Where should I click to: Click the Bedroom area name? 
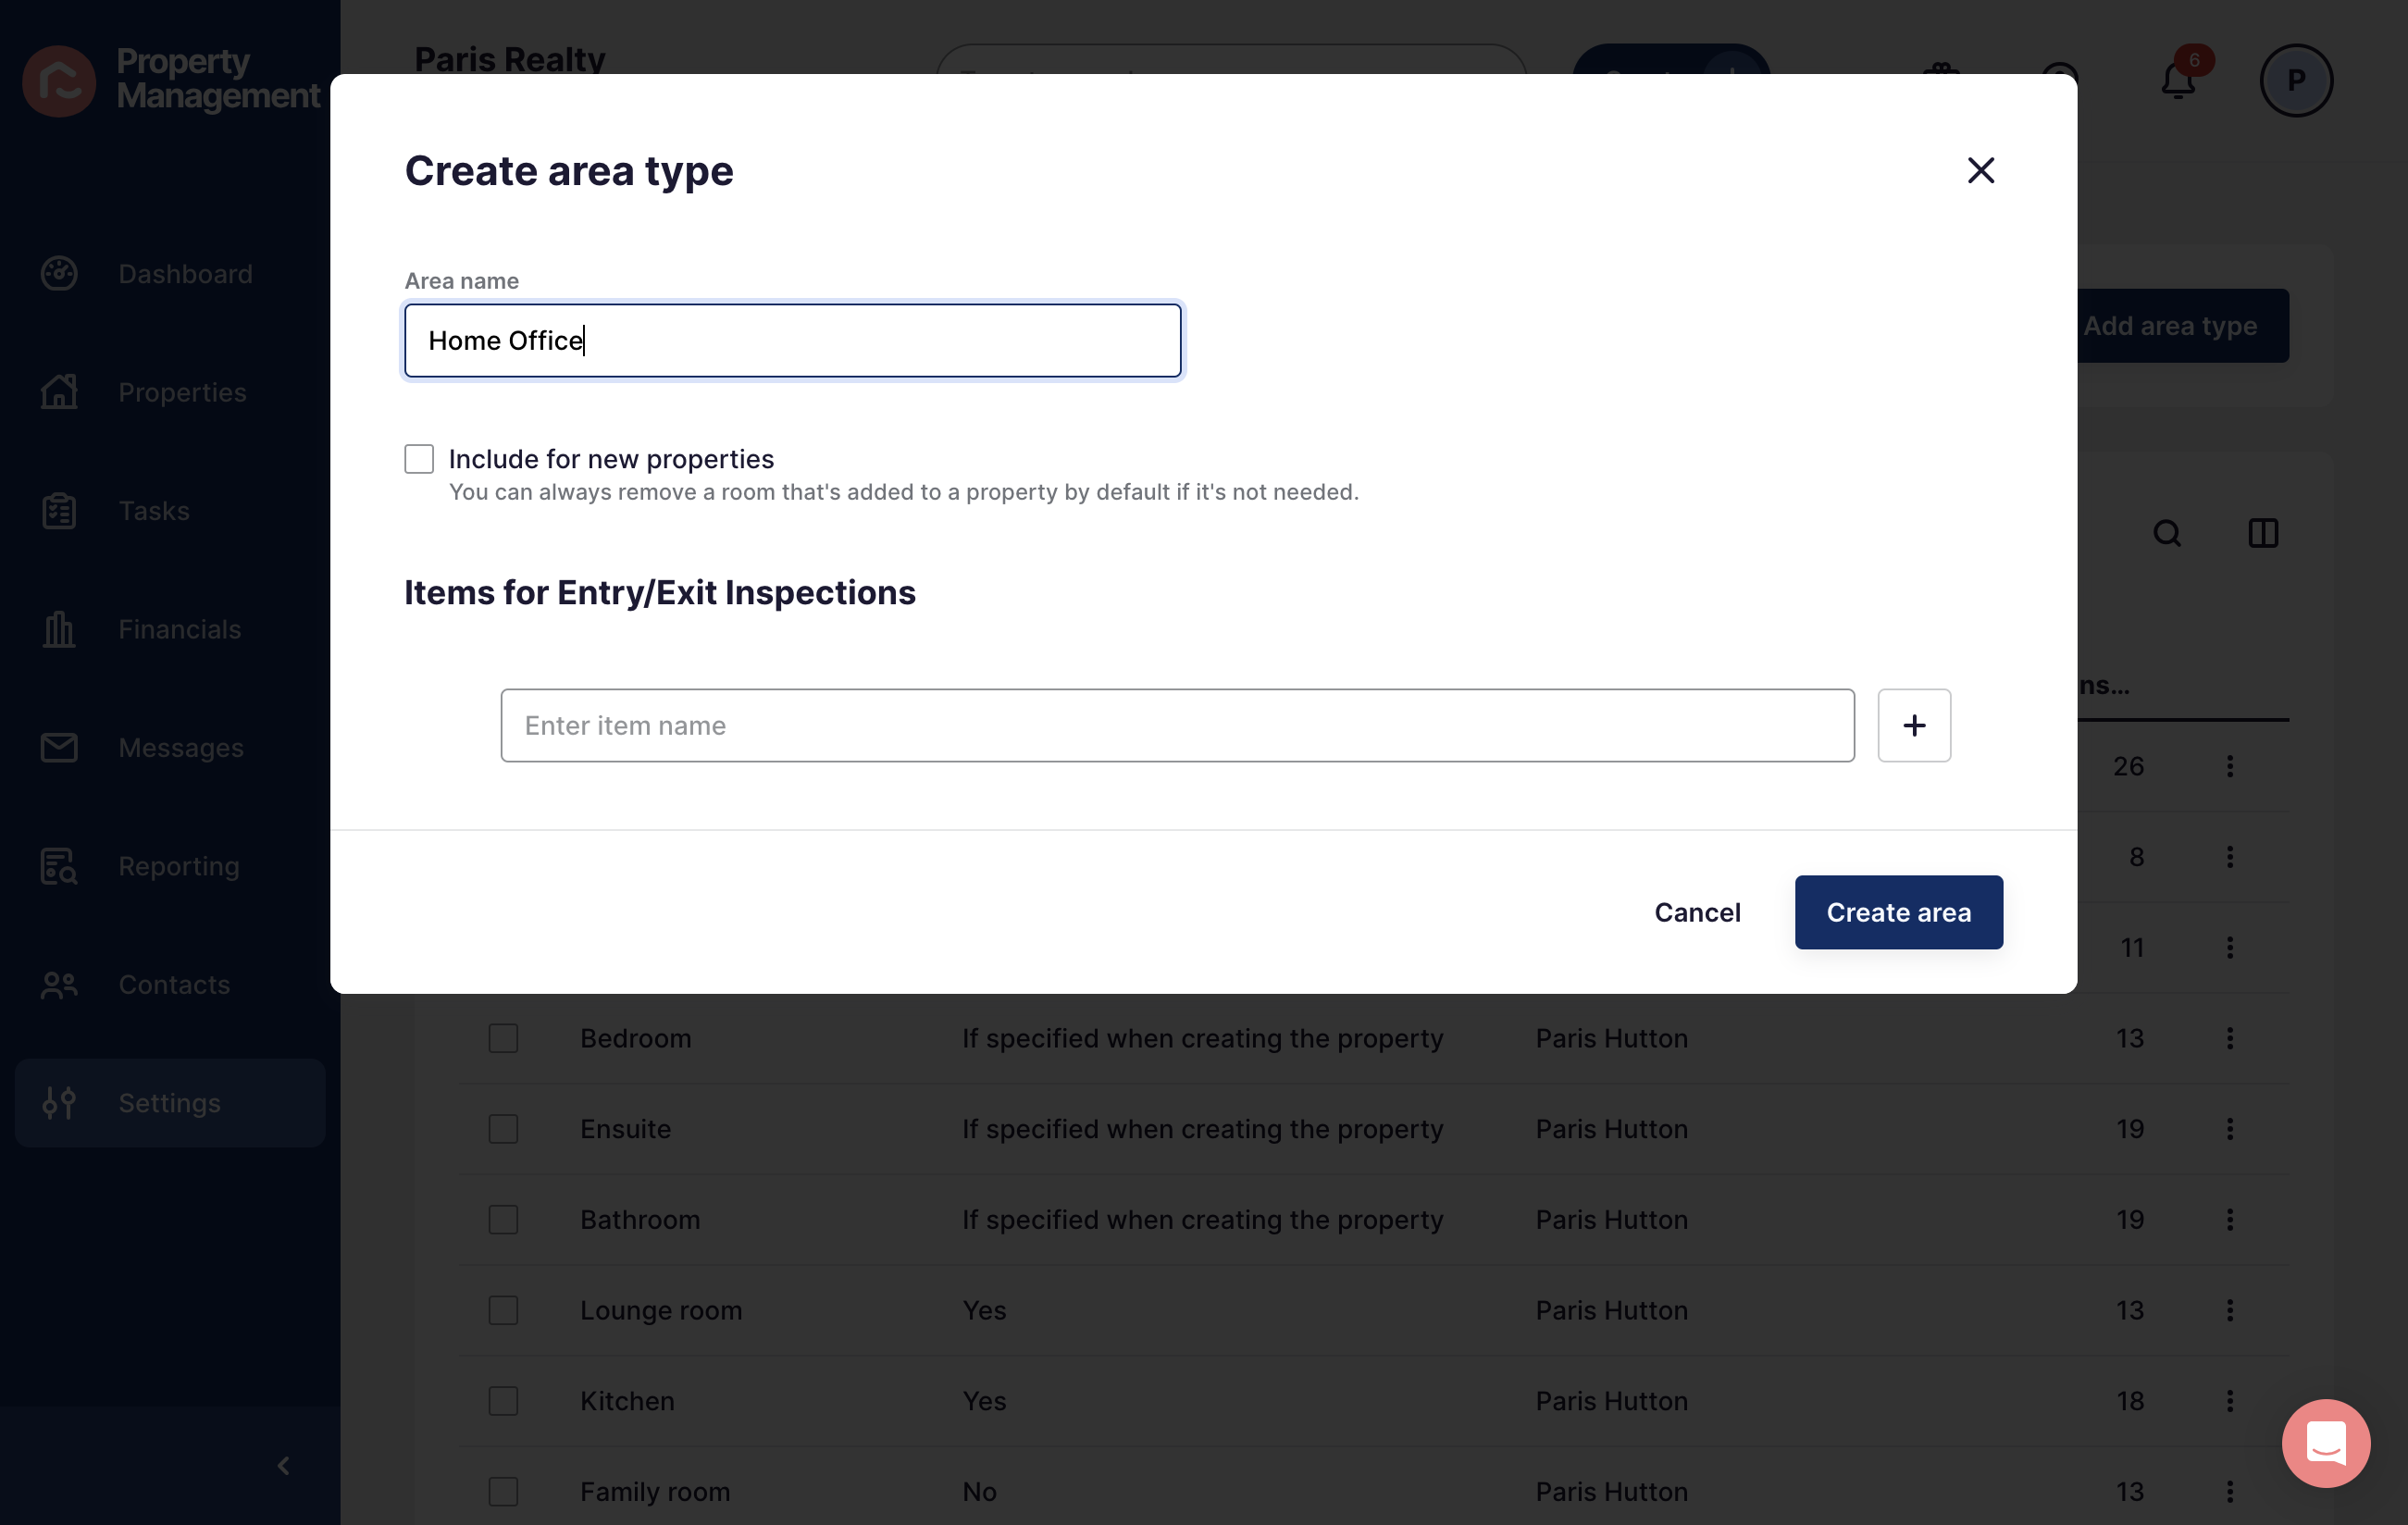pyautogui.click(x=635, y=1038)
